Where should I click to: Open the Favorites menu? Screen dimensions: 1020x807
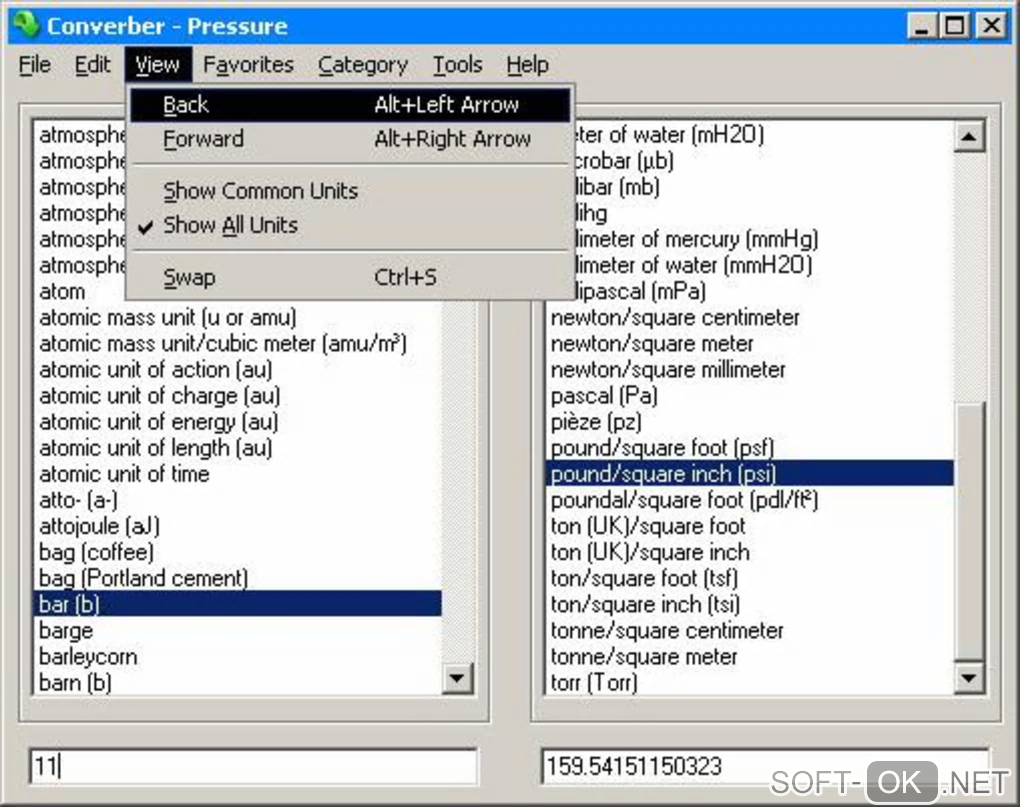pos(248,65)
